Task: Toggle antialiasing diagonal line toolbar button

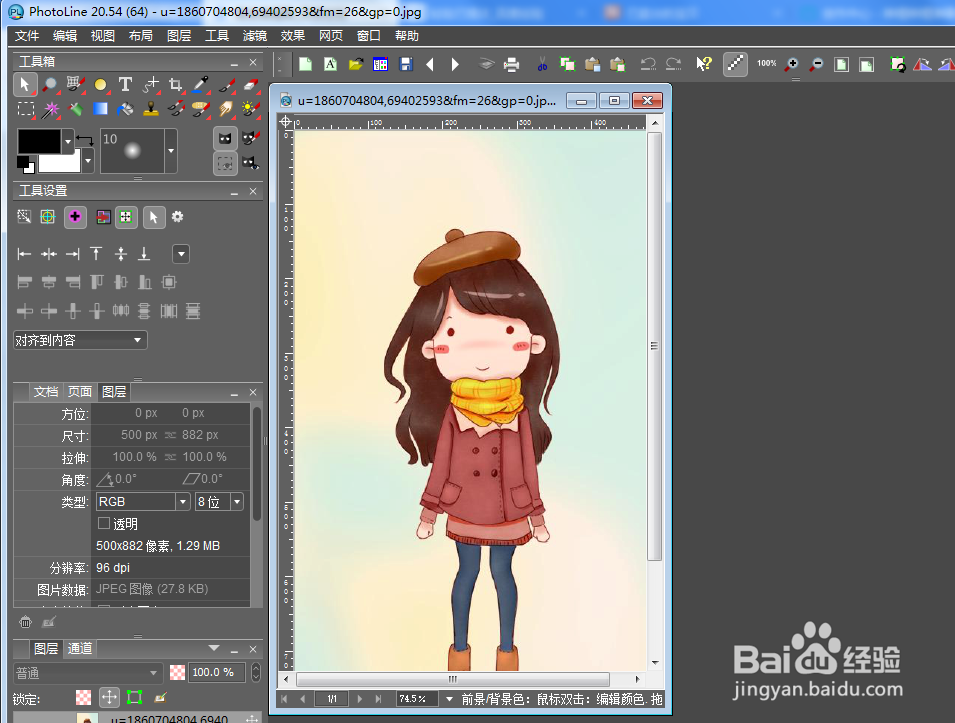Action: (735, 64)
